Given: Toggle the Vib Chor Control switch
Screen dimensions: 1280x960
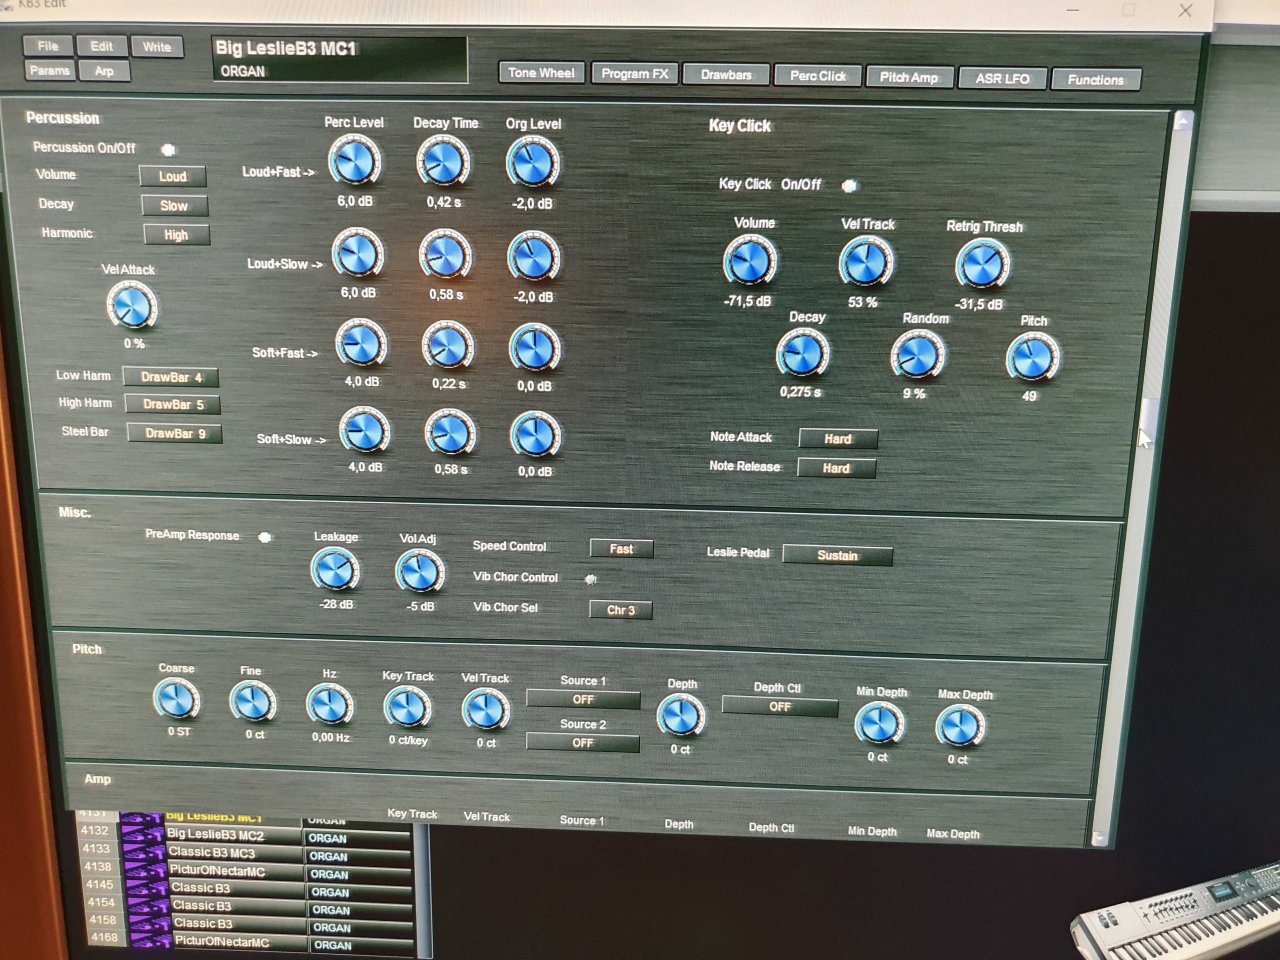Looking at the screenshot, I should point(591,579).
